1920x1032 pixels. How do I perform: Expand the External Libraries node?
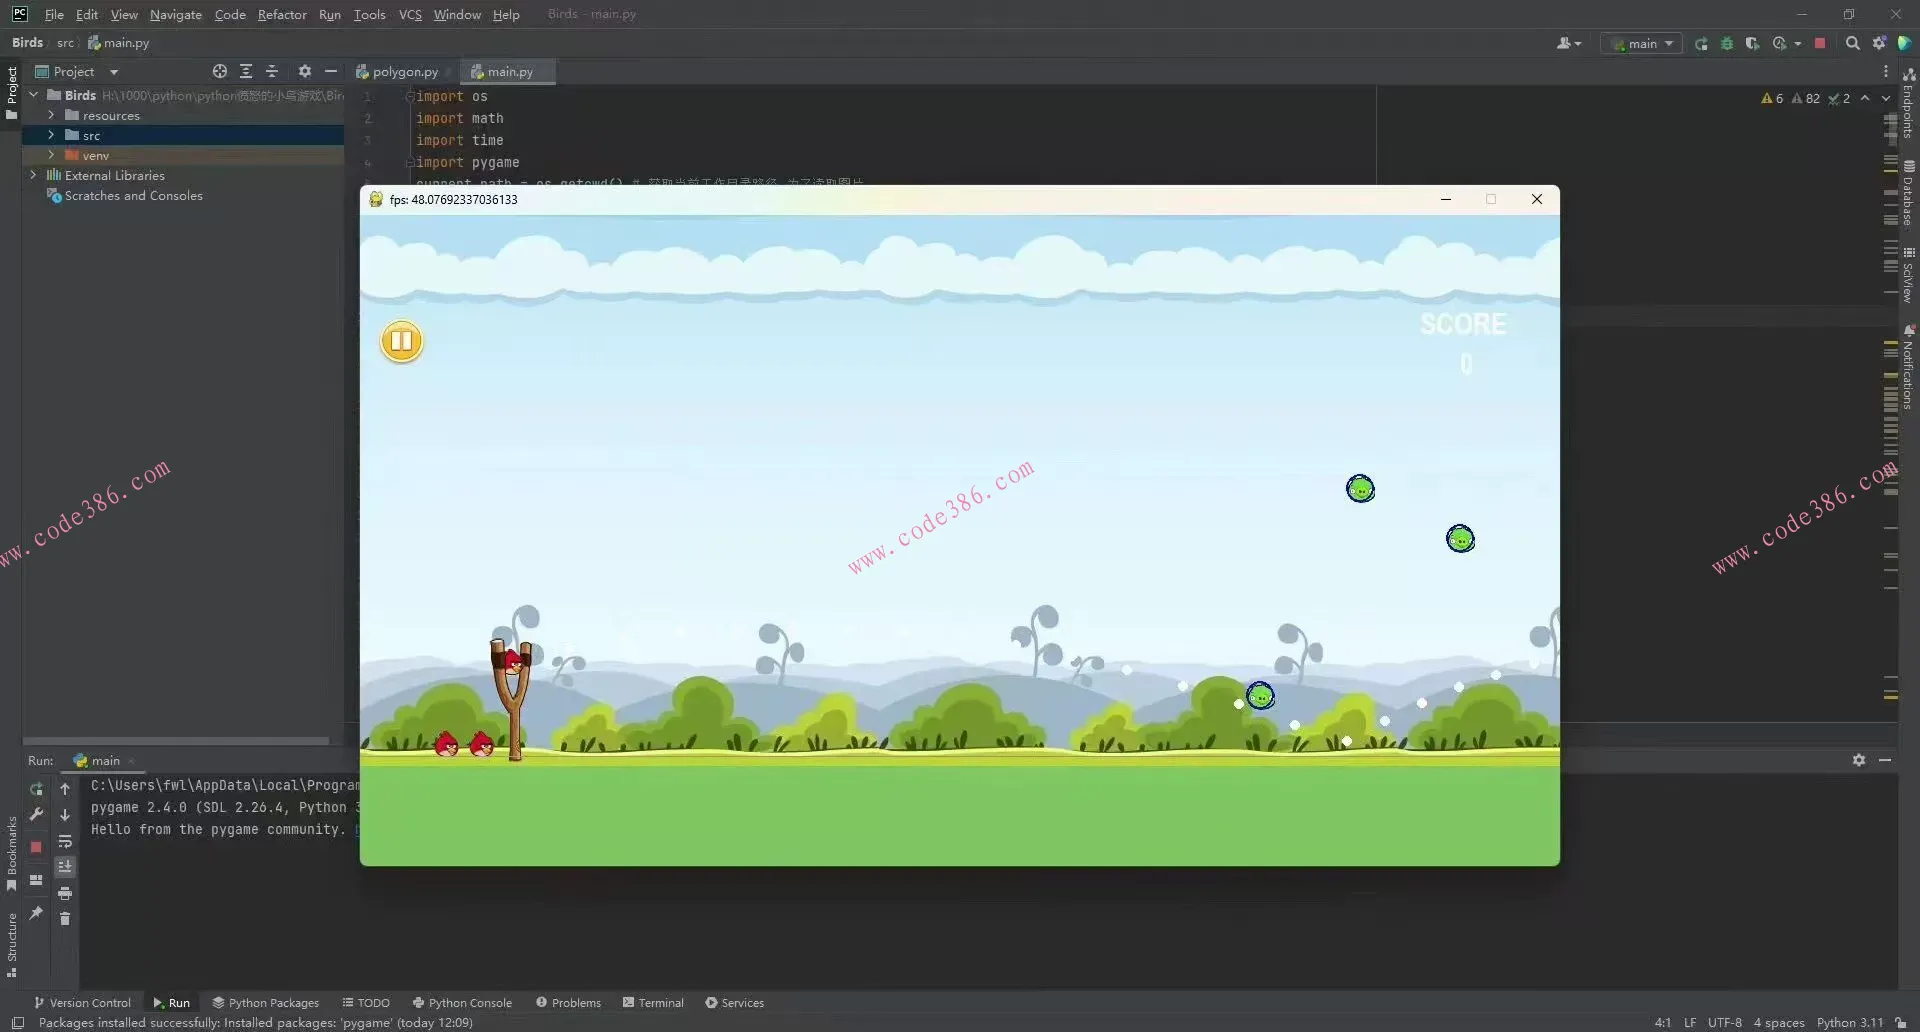coord(33,175)
